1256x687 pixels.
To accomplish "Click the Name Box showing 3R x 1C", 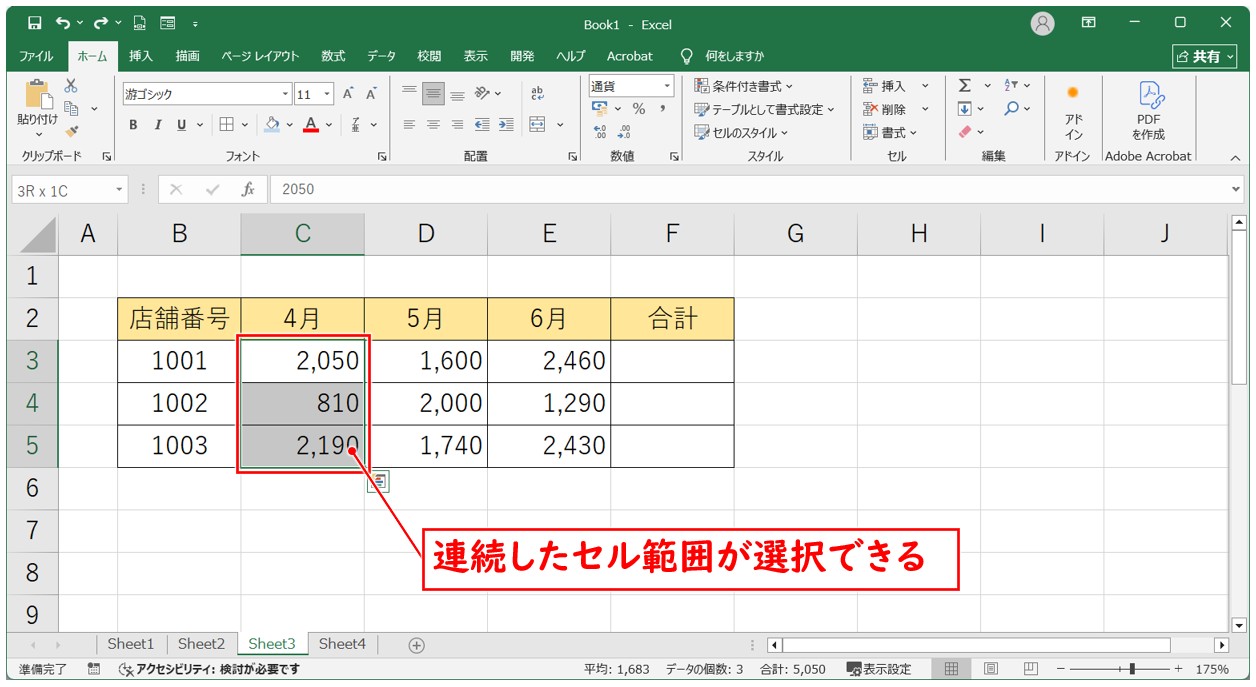I will (62, 189).
